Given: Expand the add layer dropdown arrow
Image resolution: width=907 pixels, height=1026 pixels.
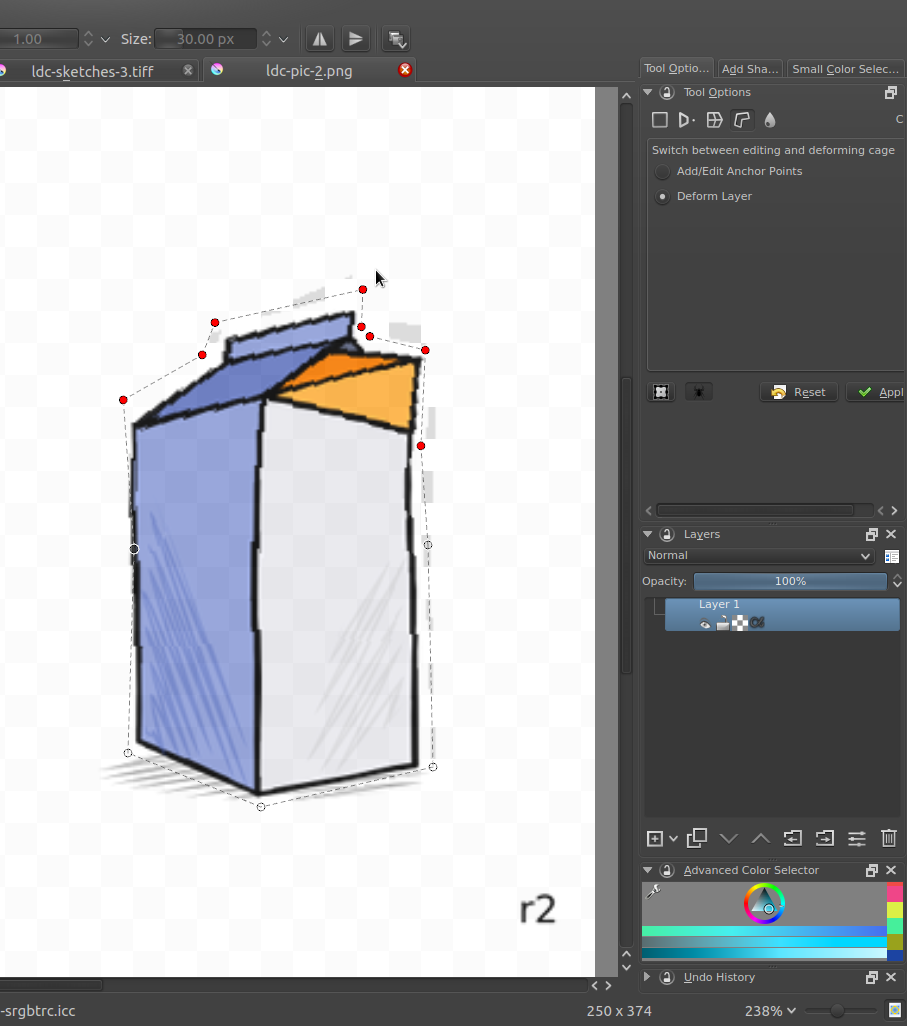Looking at the screenshot, I should 674,839.
